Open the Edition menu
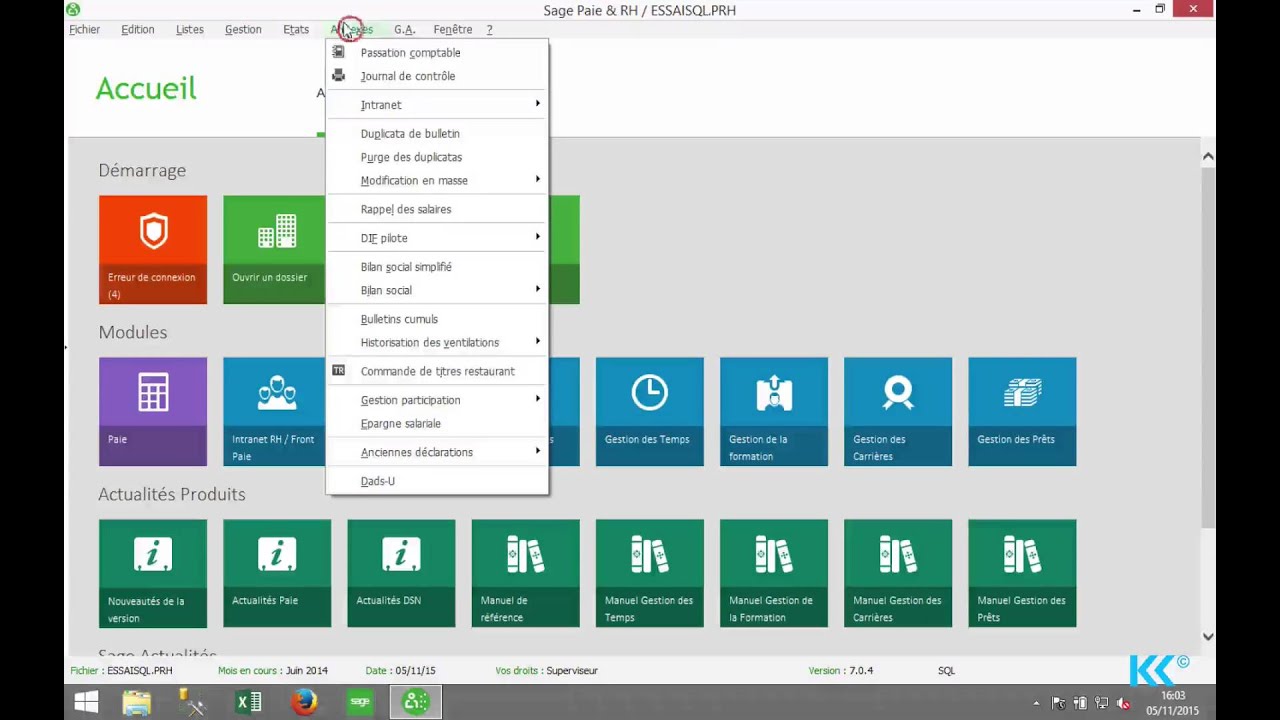The height and width of the screenshot is (720, 1280). pyautogui.click(x=138, y=30)
